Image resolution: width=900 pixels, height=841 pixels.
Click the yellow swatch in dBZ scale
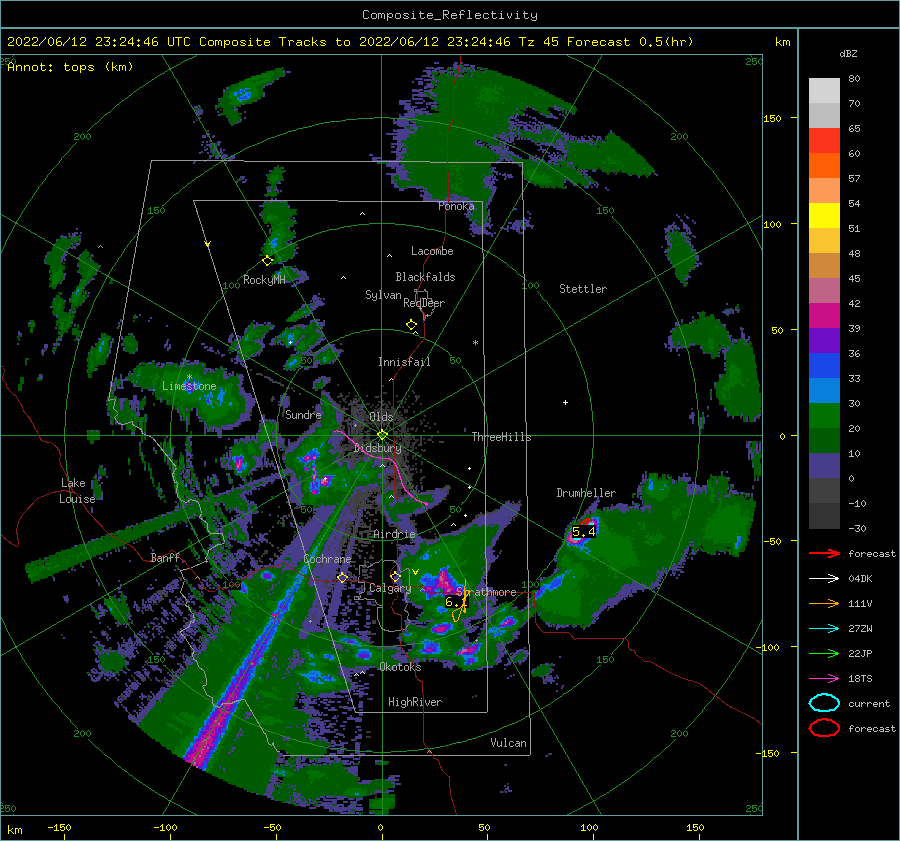pyautogui.click(x=824, y=215)
